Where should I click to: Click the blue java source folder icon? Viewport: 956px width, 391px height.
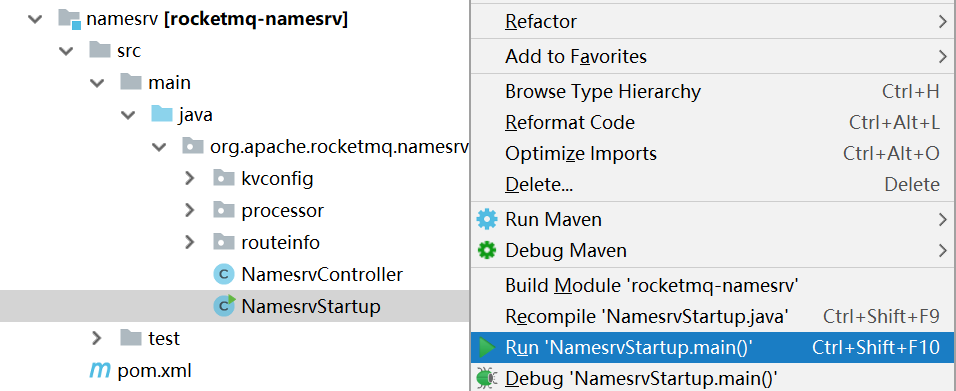click(x=162, y=114)
